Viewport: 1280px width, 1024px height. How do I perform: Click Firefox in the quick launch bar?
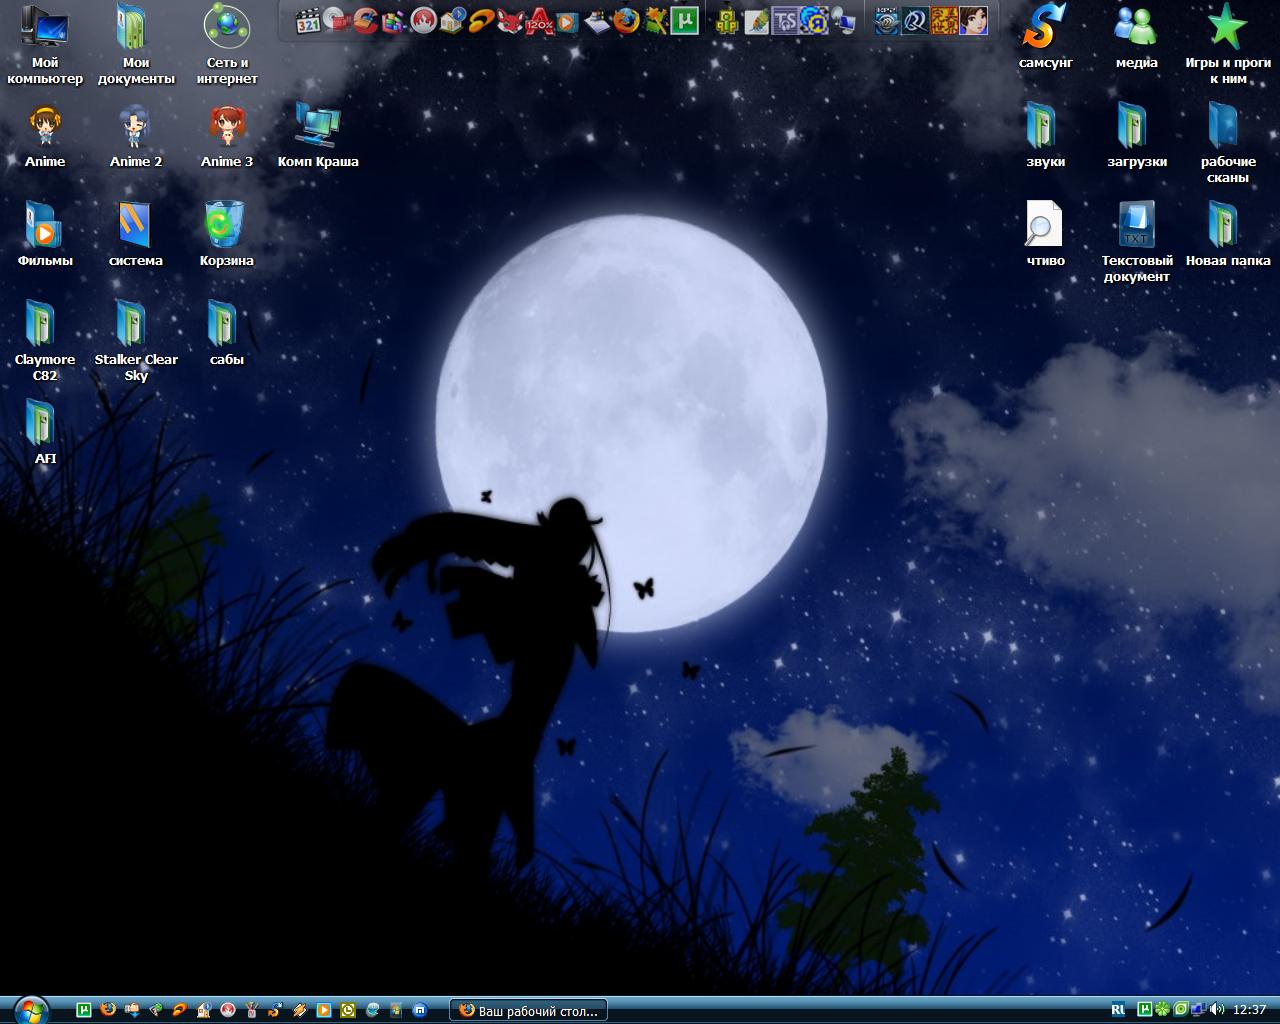pos(108,1010)
